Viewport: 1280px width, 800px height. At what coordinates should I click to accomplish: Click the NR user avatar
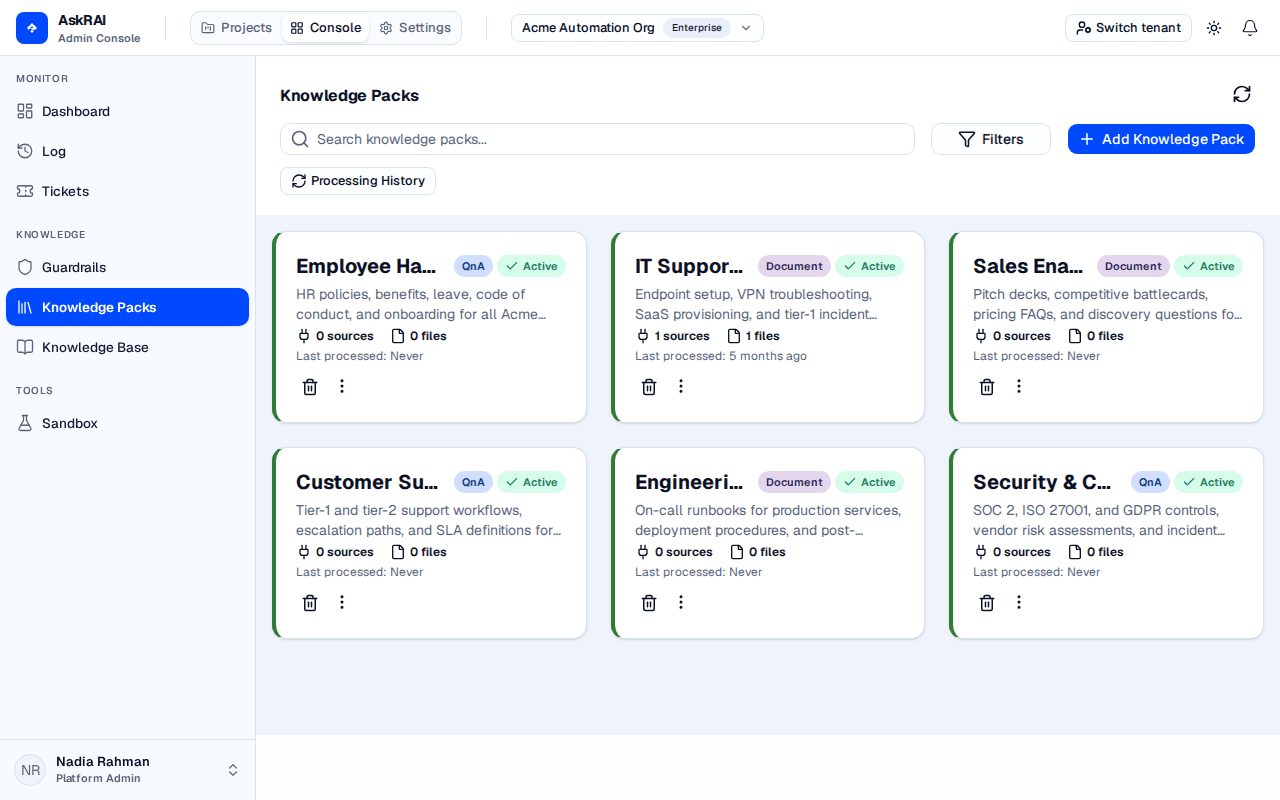[30, 770]
